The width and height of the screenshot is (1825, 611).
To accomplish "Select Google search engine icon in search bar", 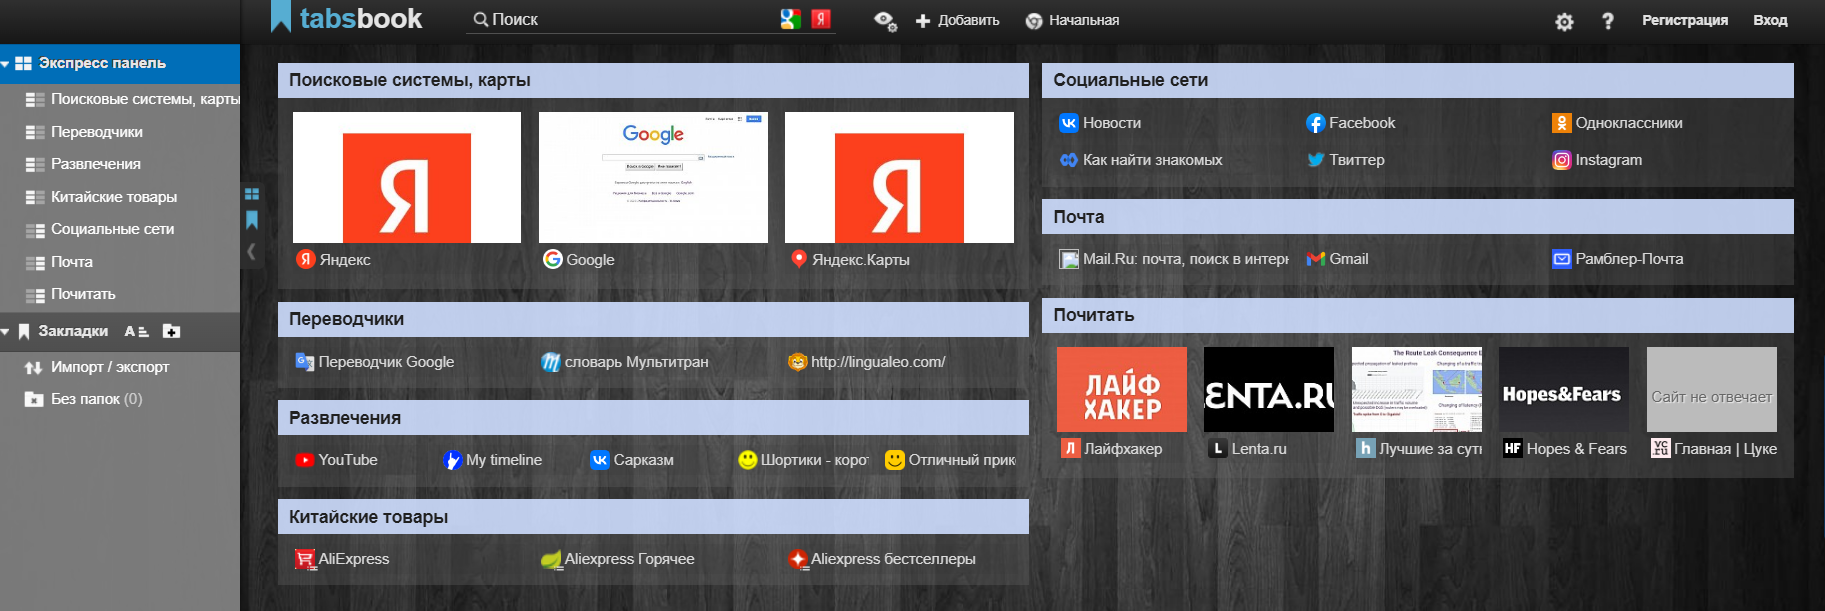I will [790, 19].
